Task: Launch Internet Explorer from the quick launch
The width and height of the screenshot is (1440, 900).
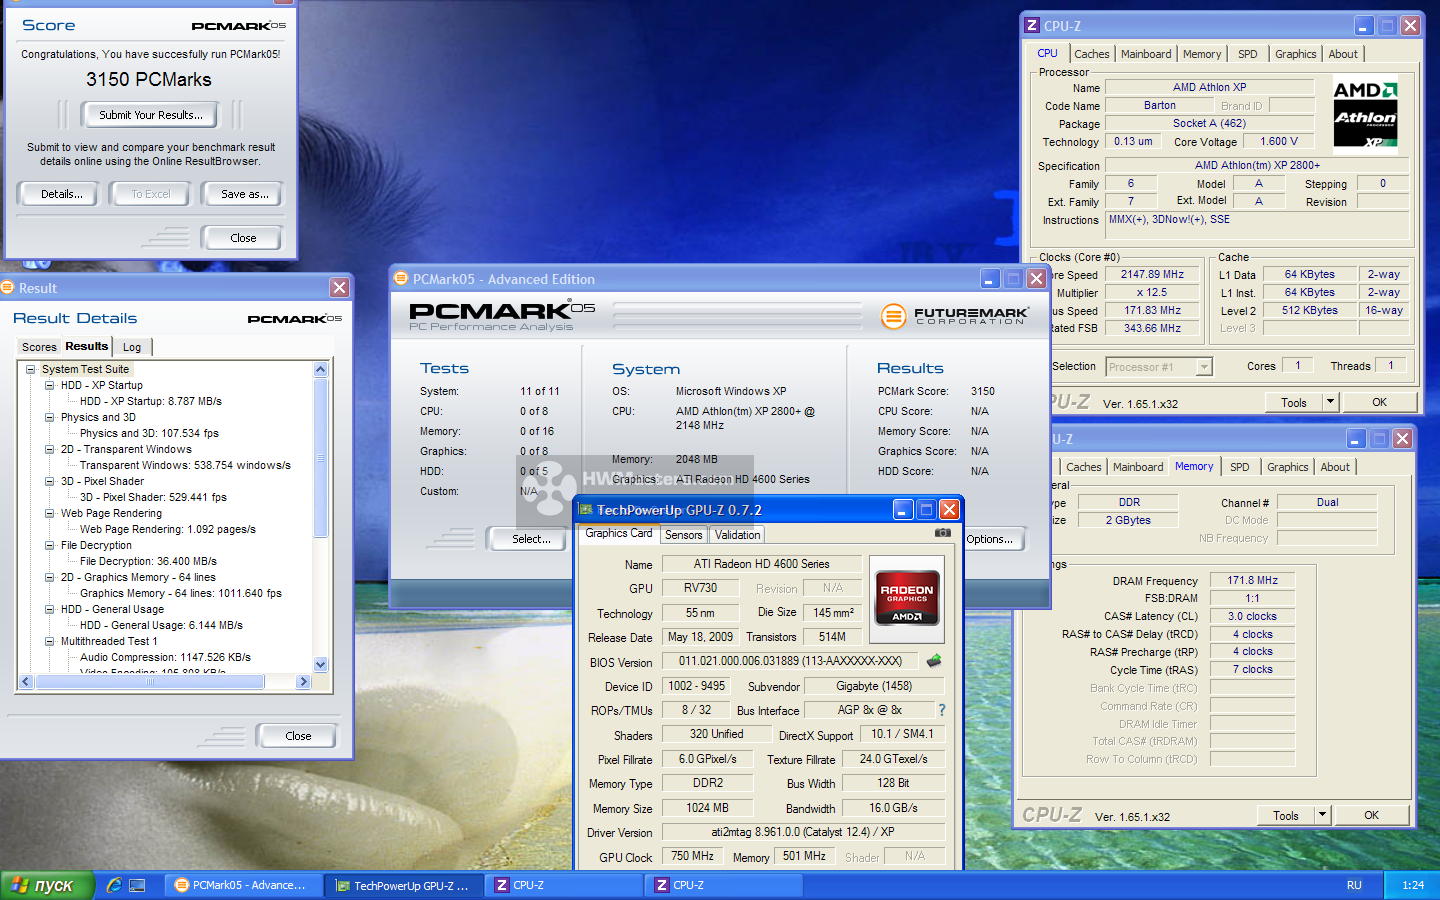Action: 114,885
